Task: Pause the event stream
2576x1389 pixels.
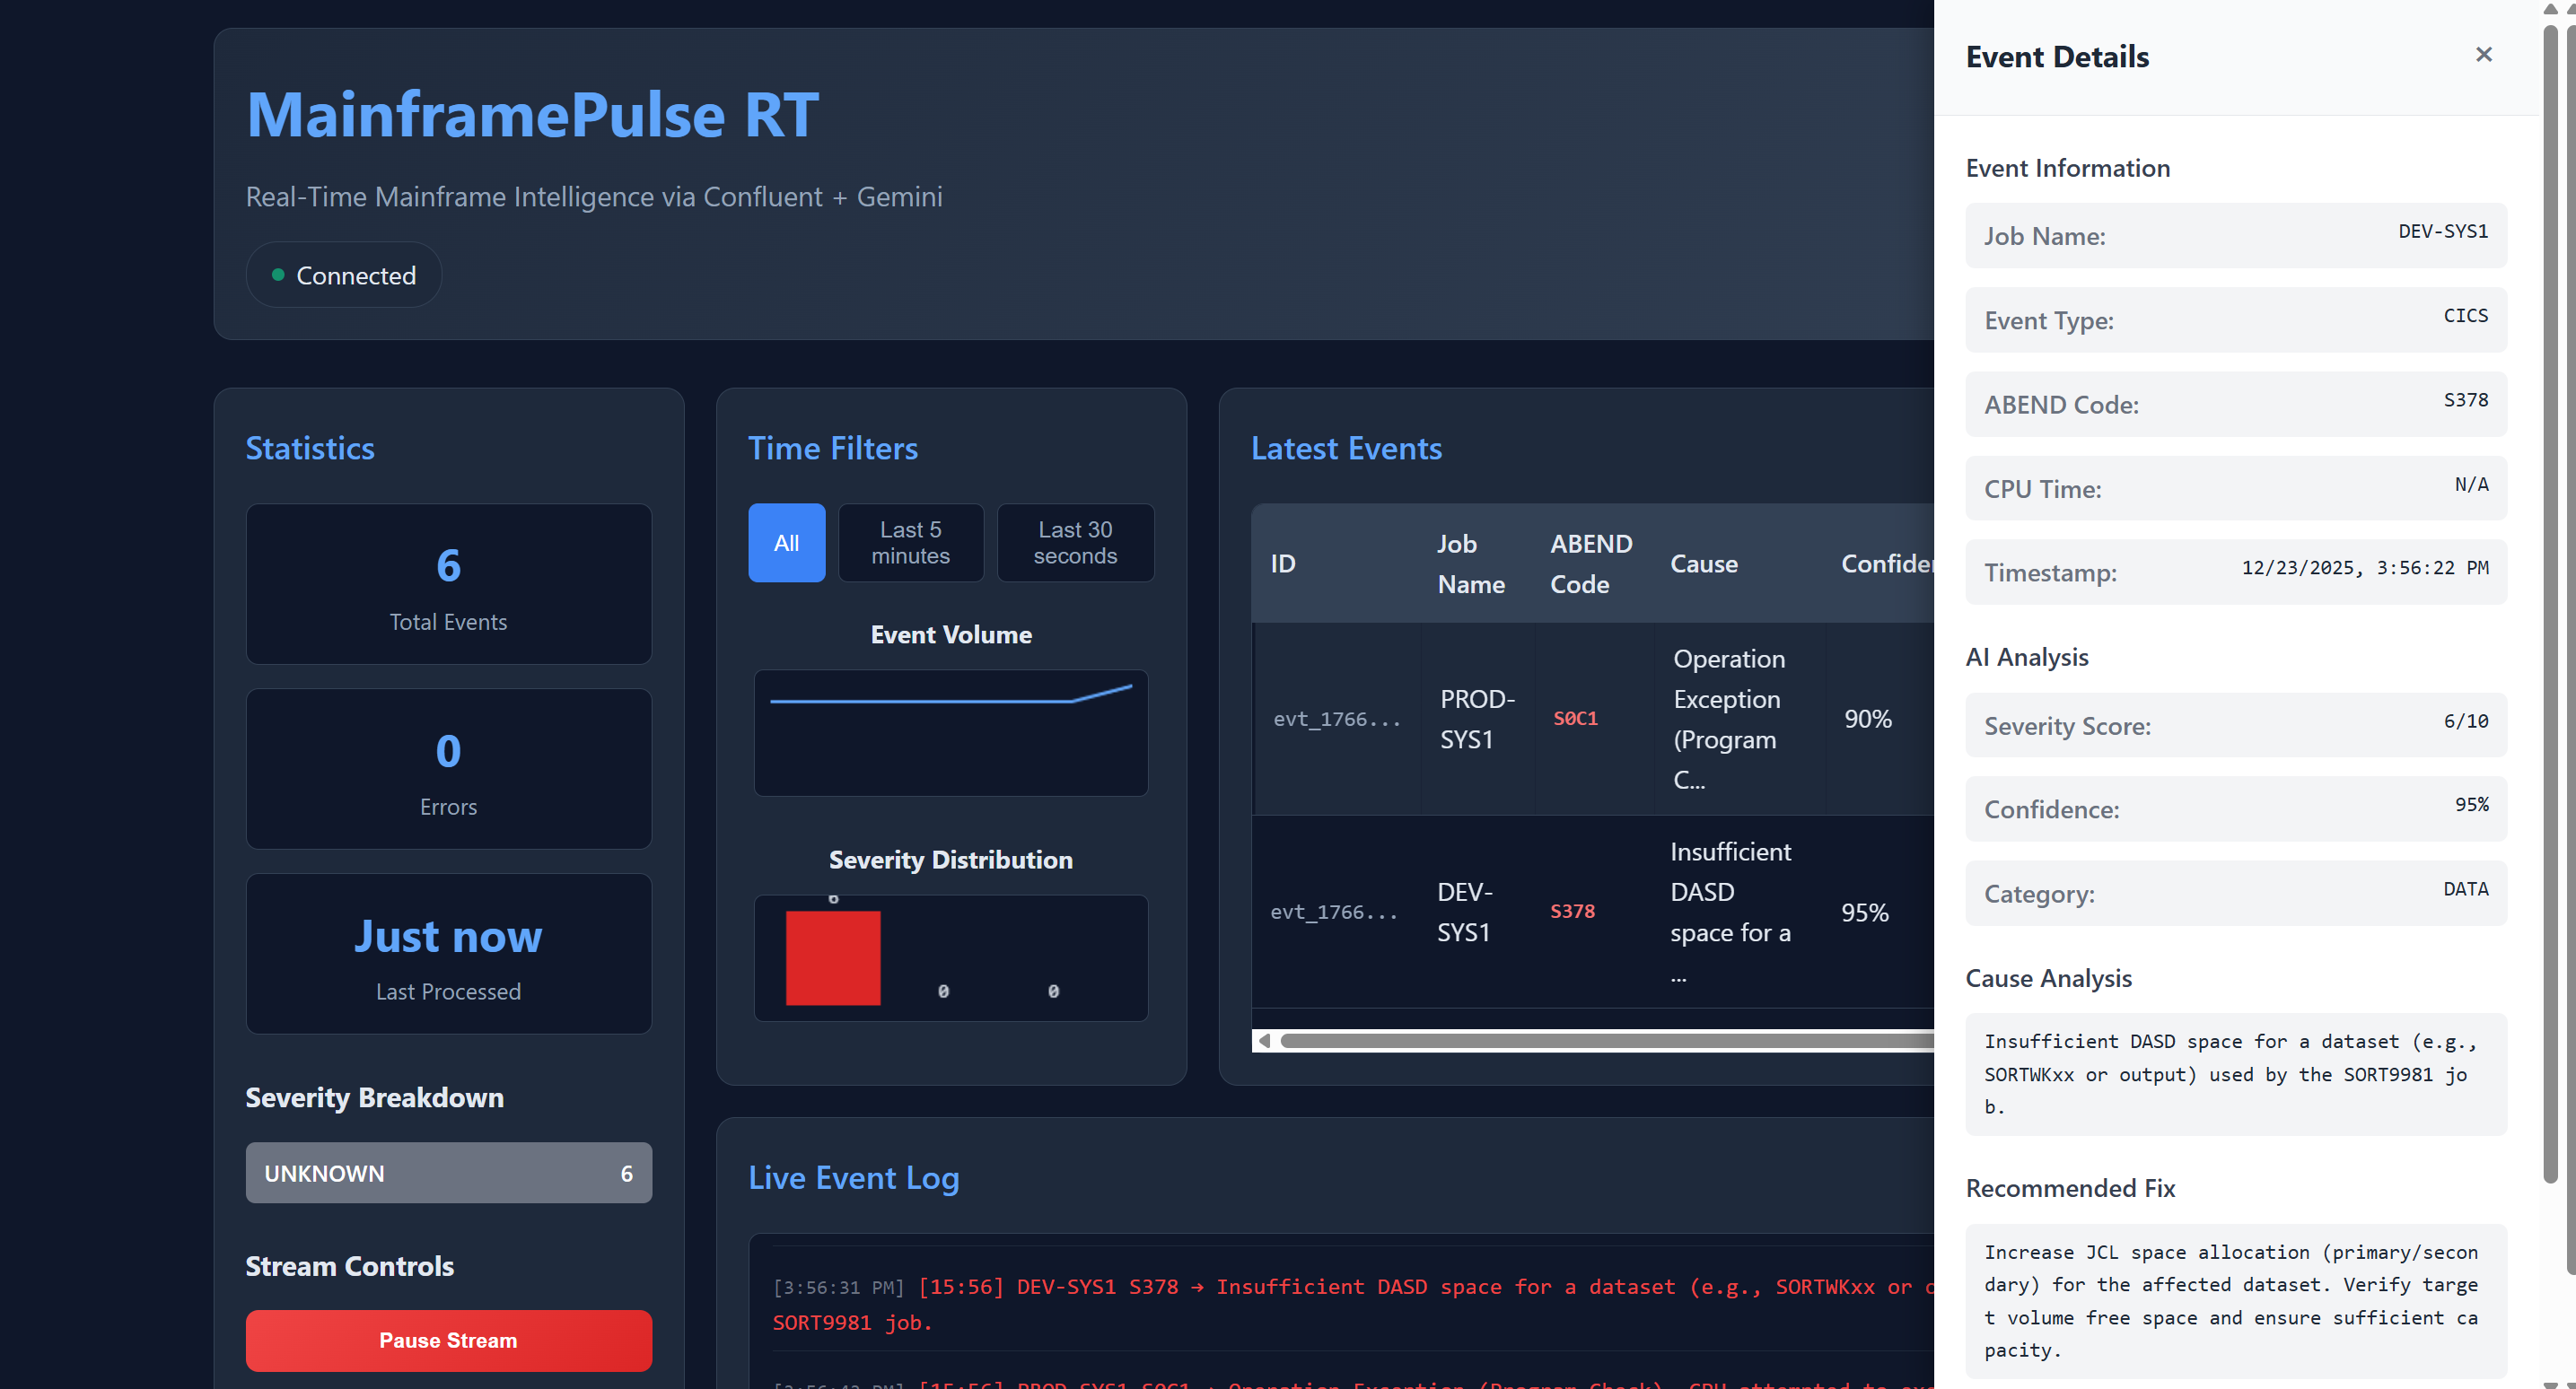Action: [x=448, y=1340]
